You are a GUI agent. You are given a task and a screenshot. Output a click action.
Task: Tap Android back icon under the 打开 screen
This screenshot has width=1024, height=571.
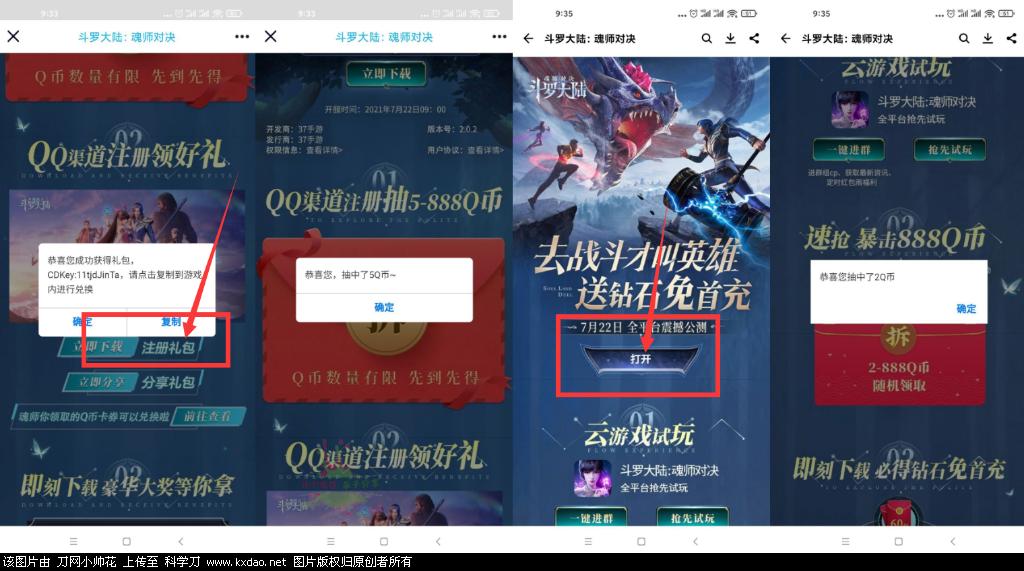click(696, 541)
